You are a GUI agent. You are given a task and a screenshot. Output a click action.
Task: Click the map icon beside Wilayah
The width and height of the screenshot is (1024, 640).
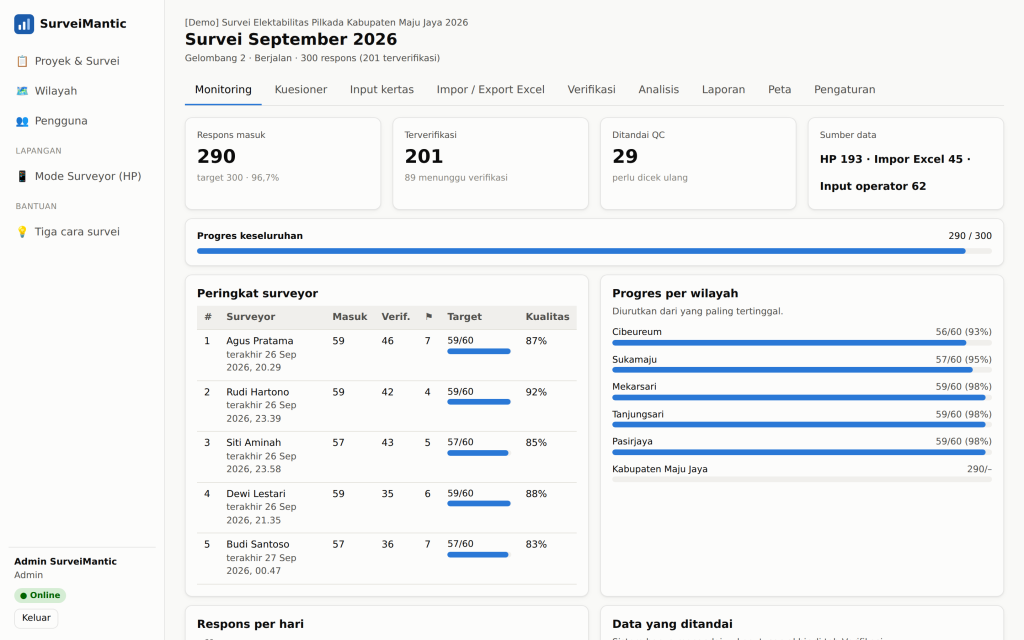[x=22, y=91]
